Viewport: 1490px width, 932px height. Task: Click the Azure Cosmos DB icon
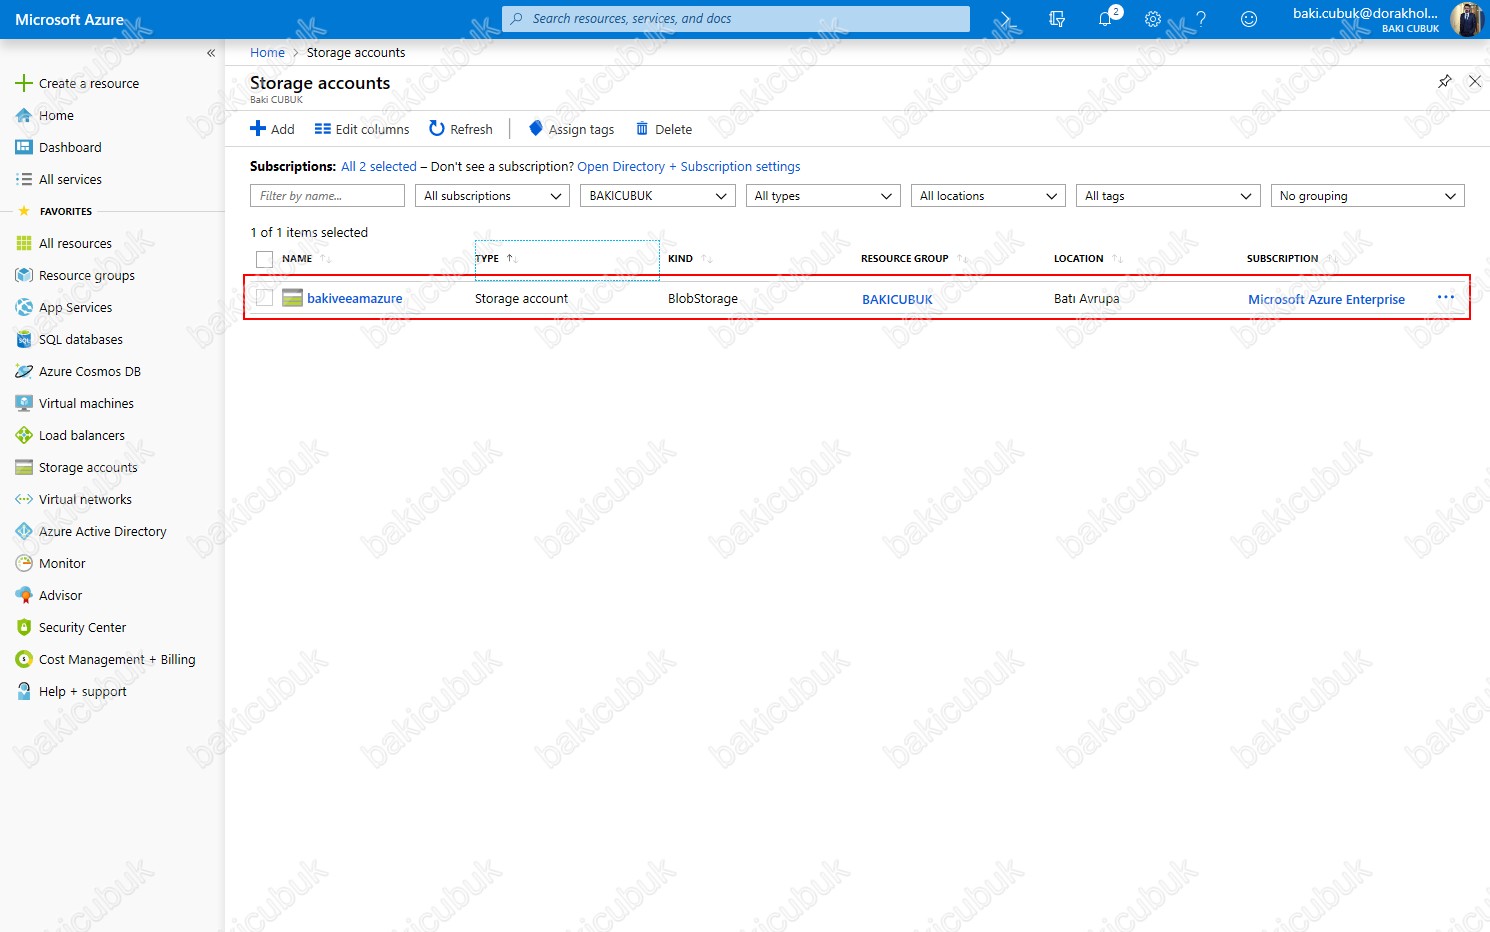pos(24,371)
